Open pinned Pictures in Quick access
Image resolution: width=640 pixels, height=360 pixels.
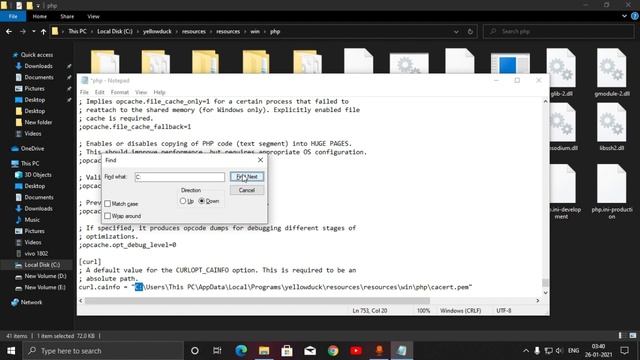pyautogui.click(x=34, y=89)
